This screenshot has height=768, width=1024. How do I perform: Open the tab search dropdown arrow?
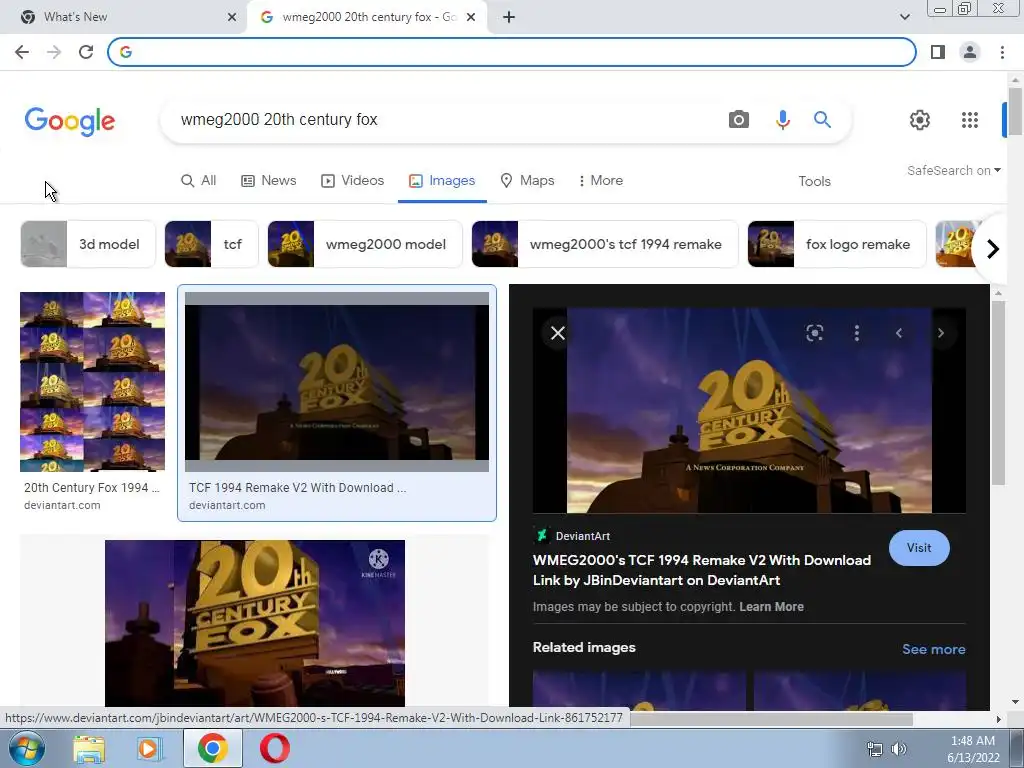tap(904, 17)
